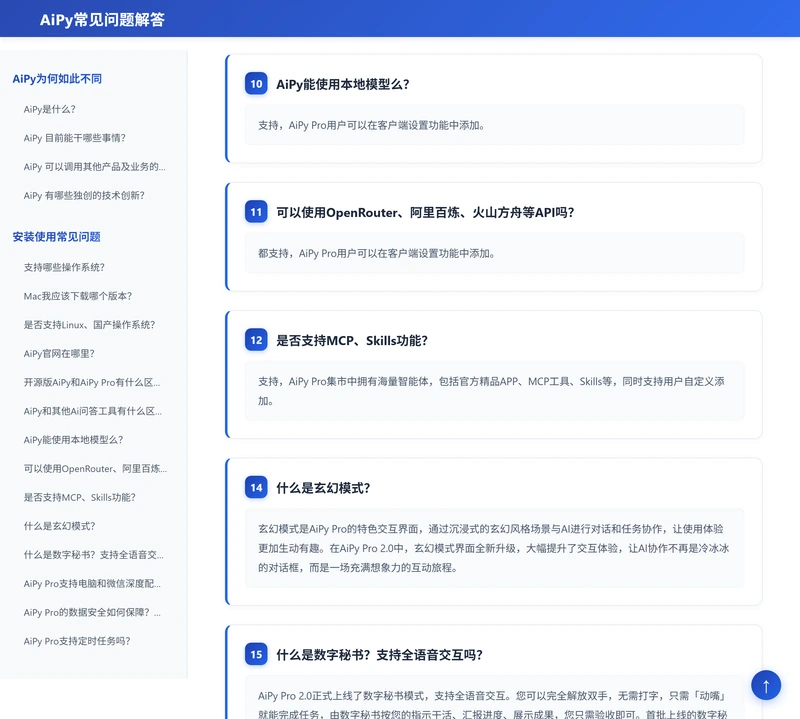Viewport: 800px width, 719px height.
Task: Click the number 14 question badge
Action: point(256,487)
